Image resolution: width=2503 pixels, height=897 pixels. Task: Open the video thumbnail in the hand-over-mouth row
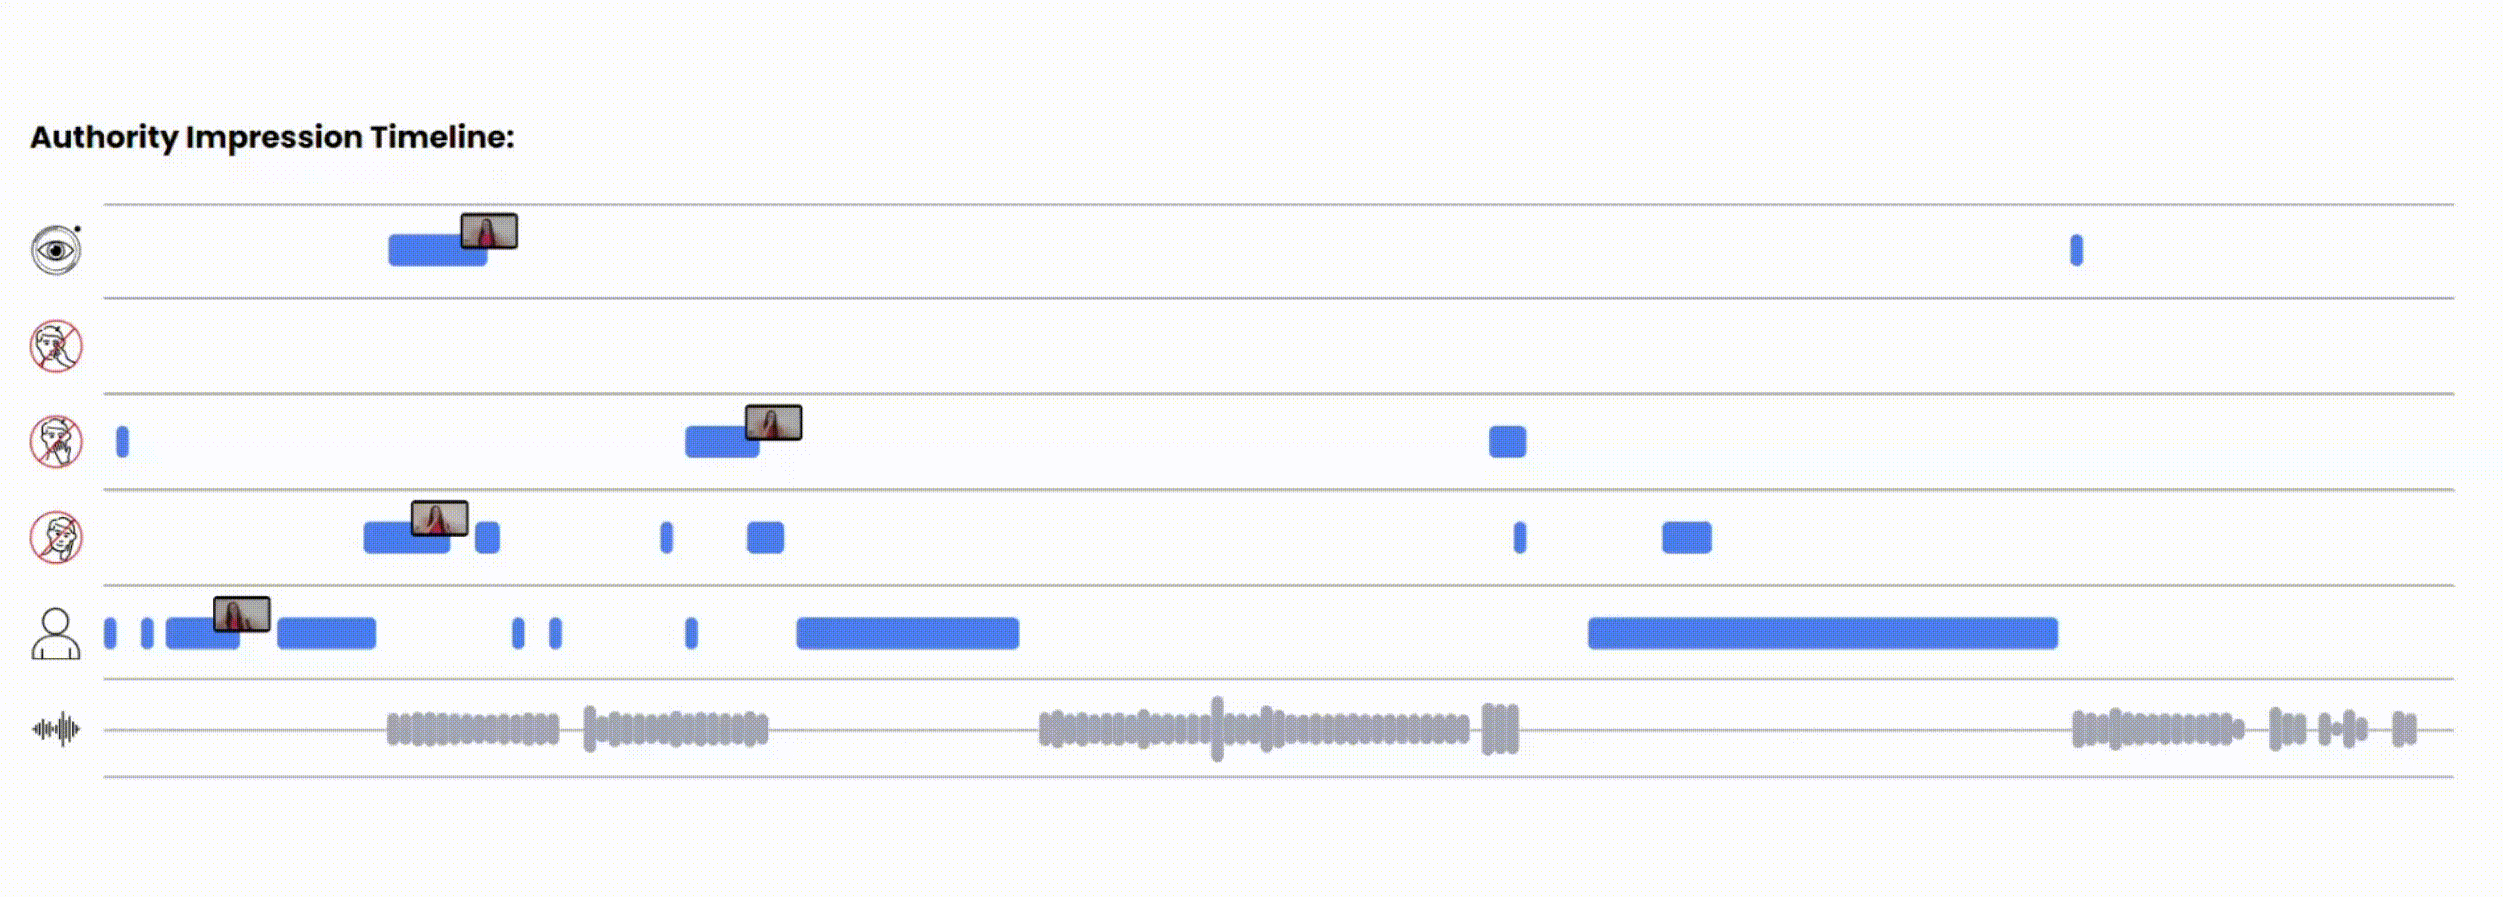pos(773,422)
